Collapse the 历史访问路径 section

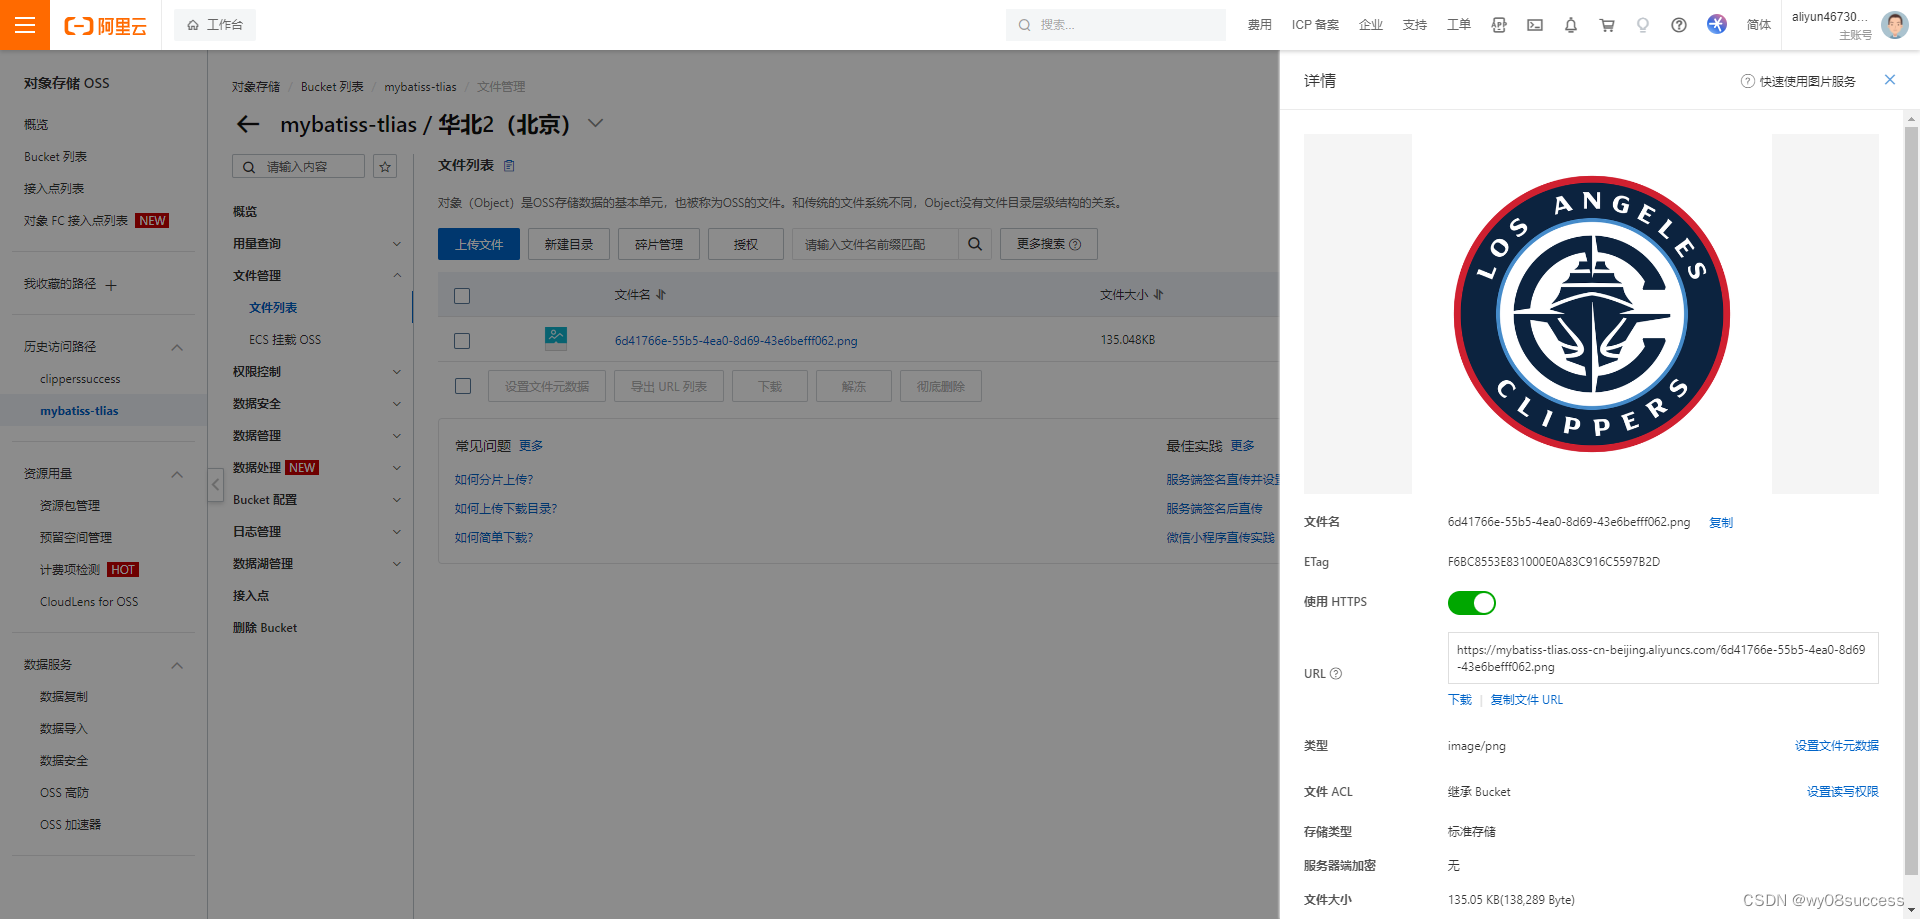point(177,347)
